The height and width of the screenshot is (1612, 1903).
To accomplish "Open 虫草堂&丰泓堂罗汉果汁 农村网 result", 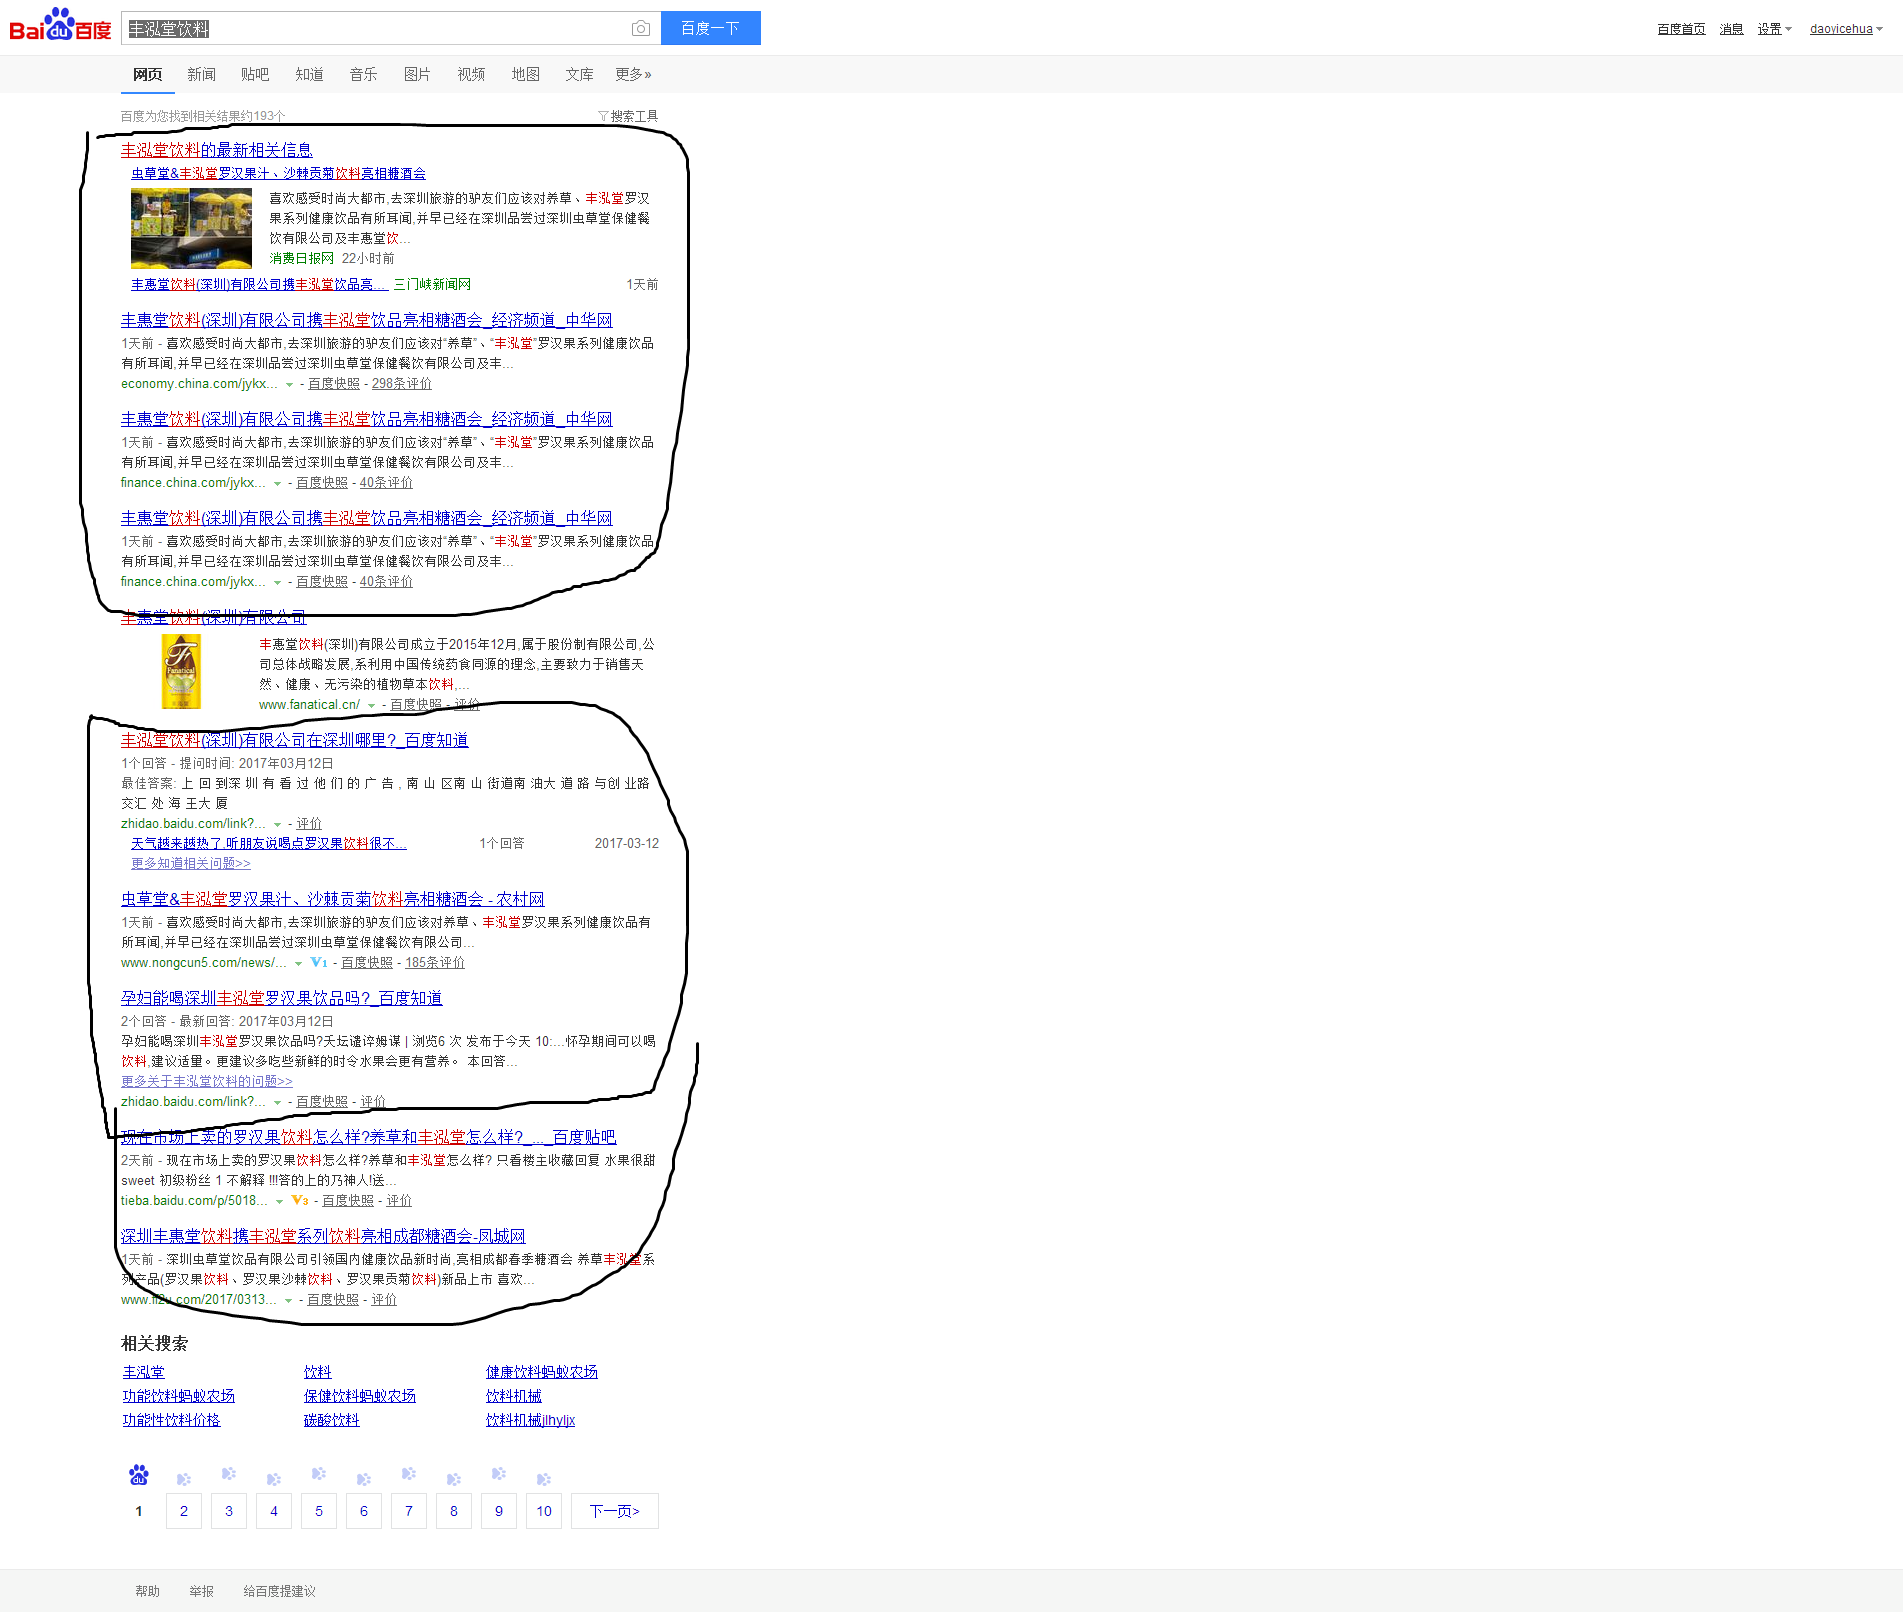I will (x=332, y=899).
